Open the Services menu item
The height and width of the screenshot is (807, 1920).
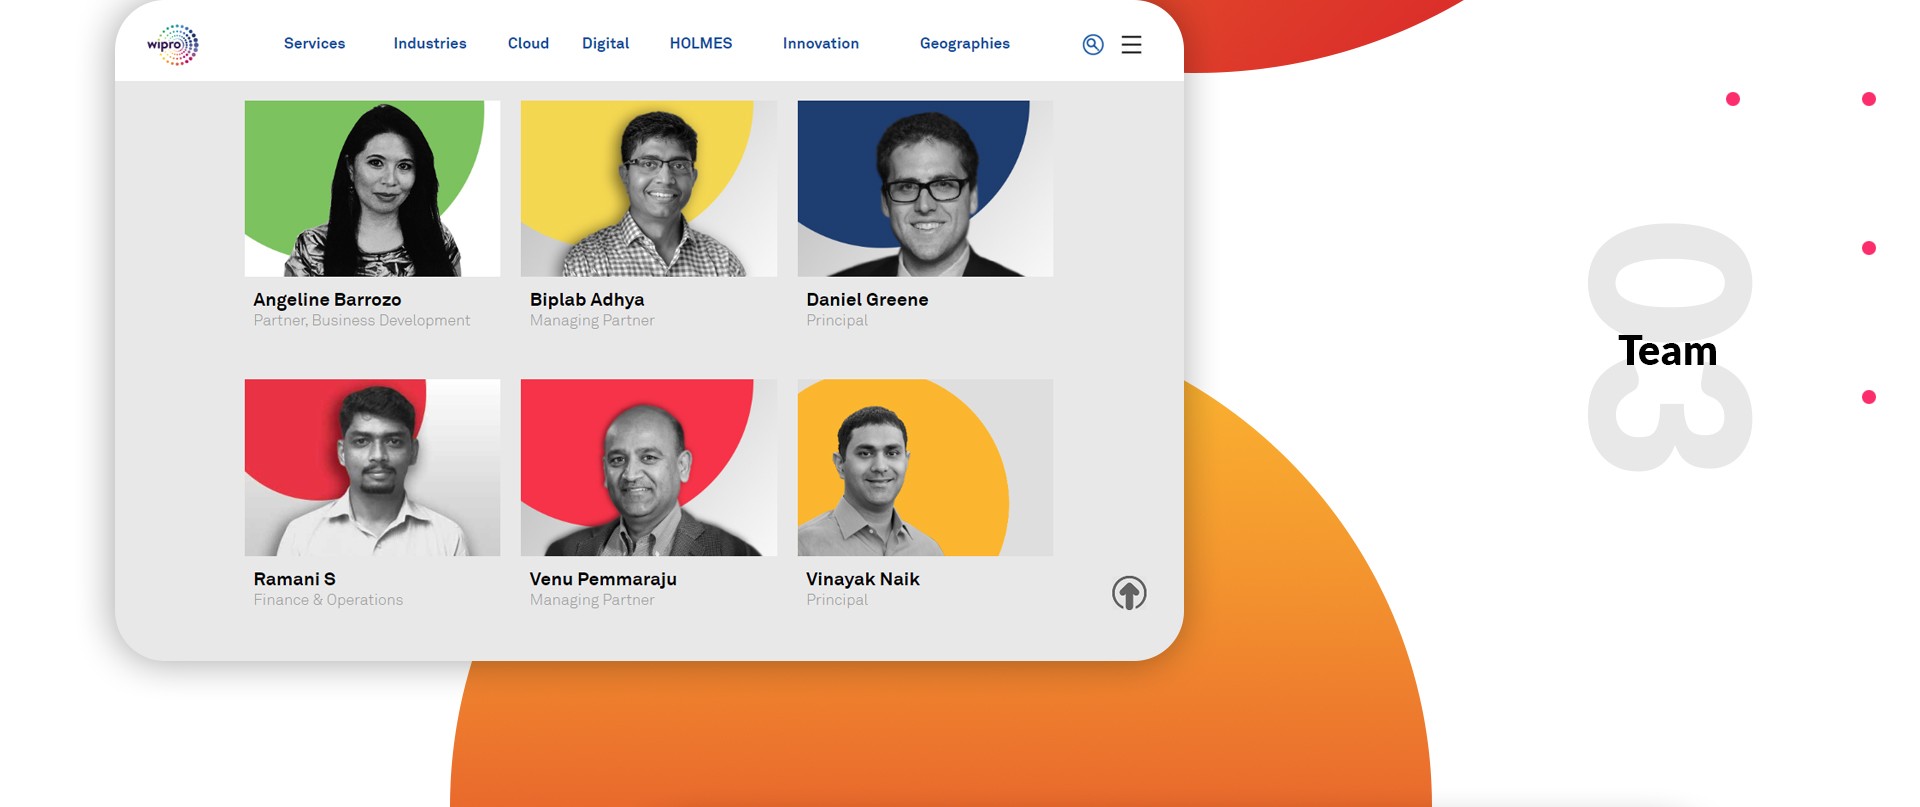tap(314, 43)
